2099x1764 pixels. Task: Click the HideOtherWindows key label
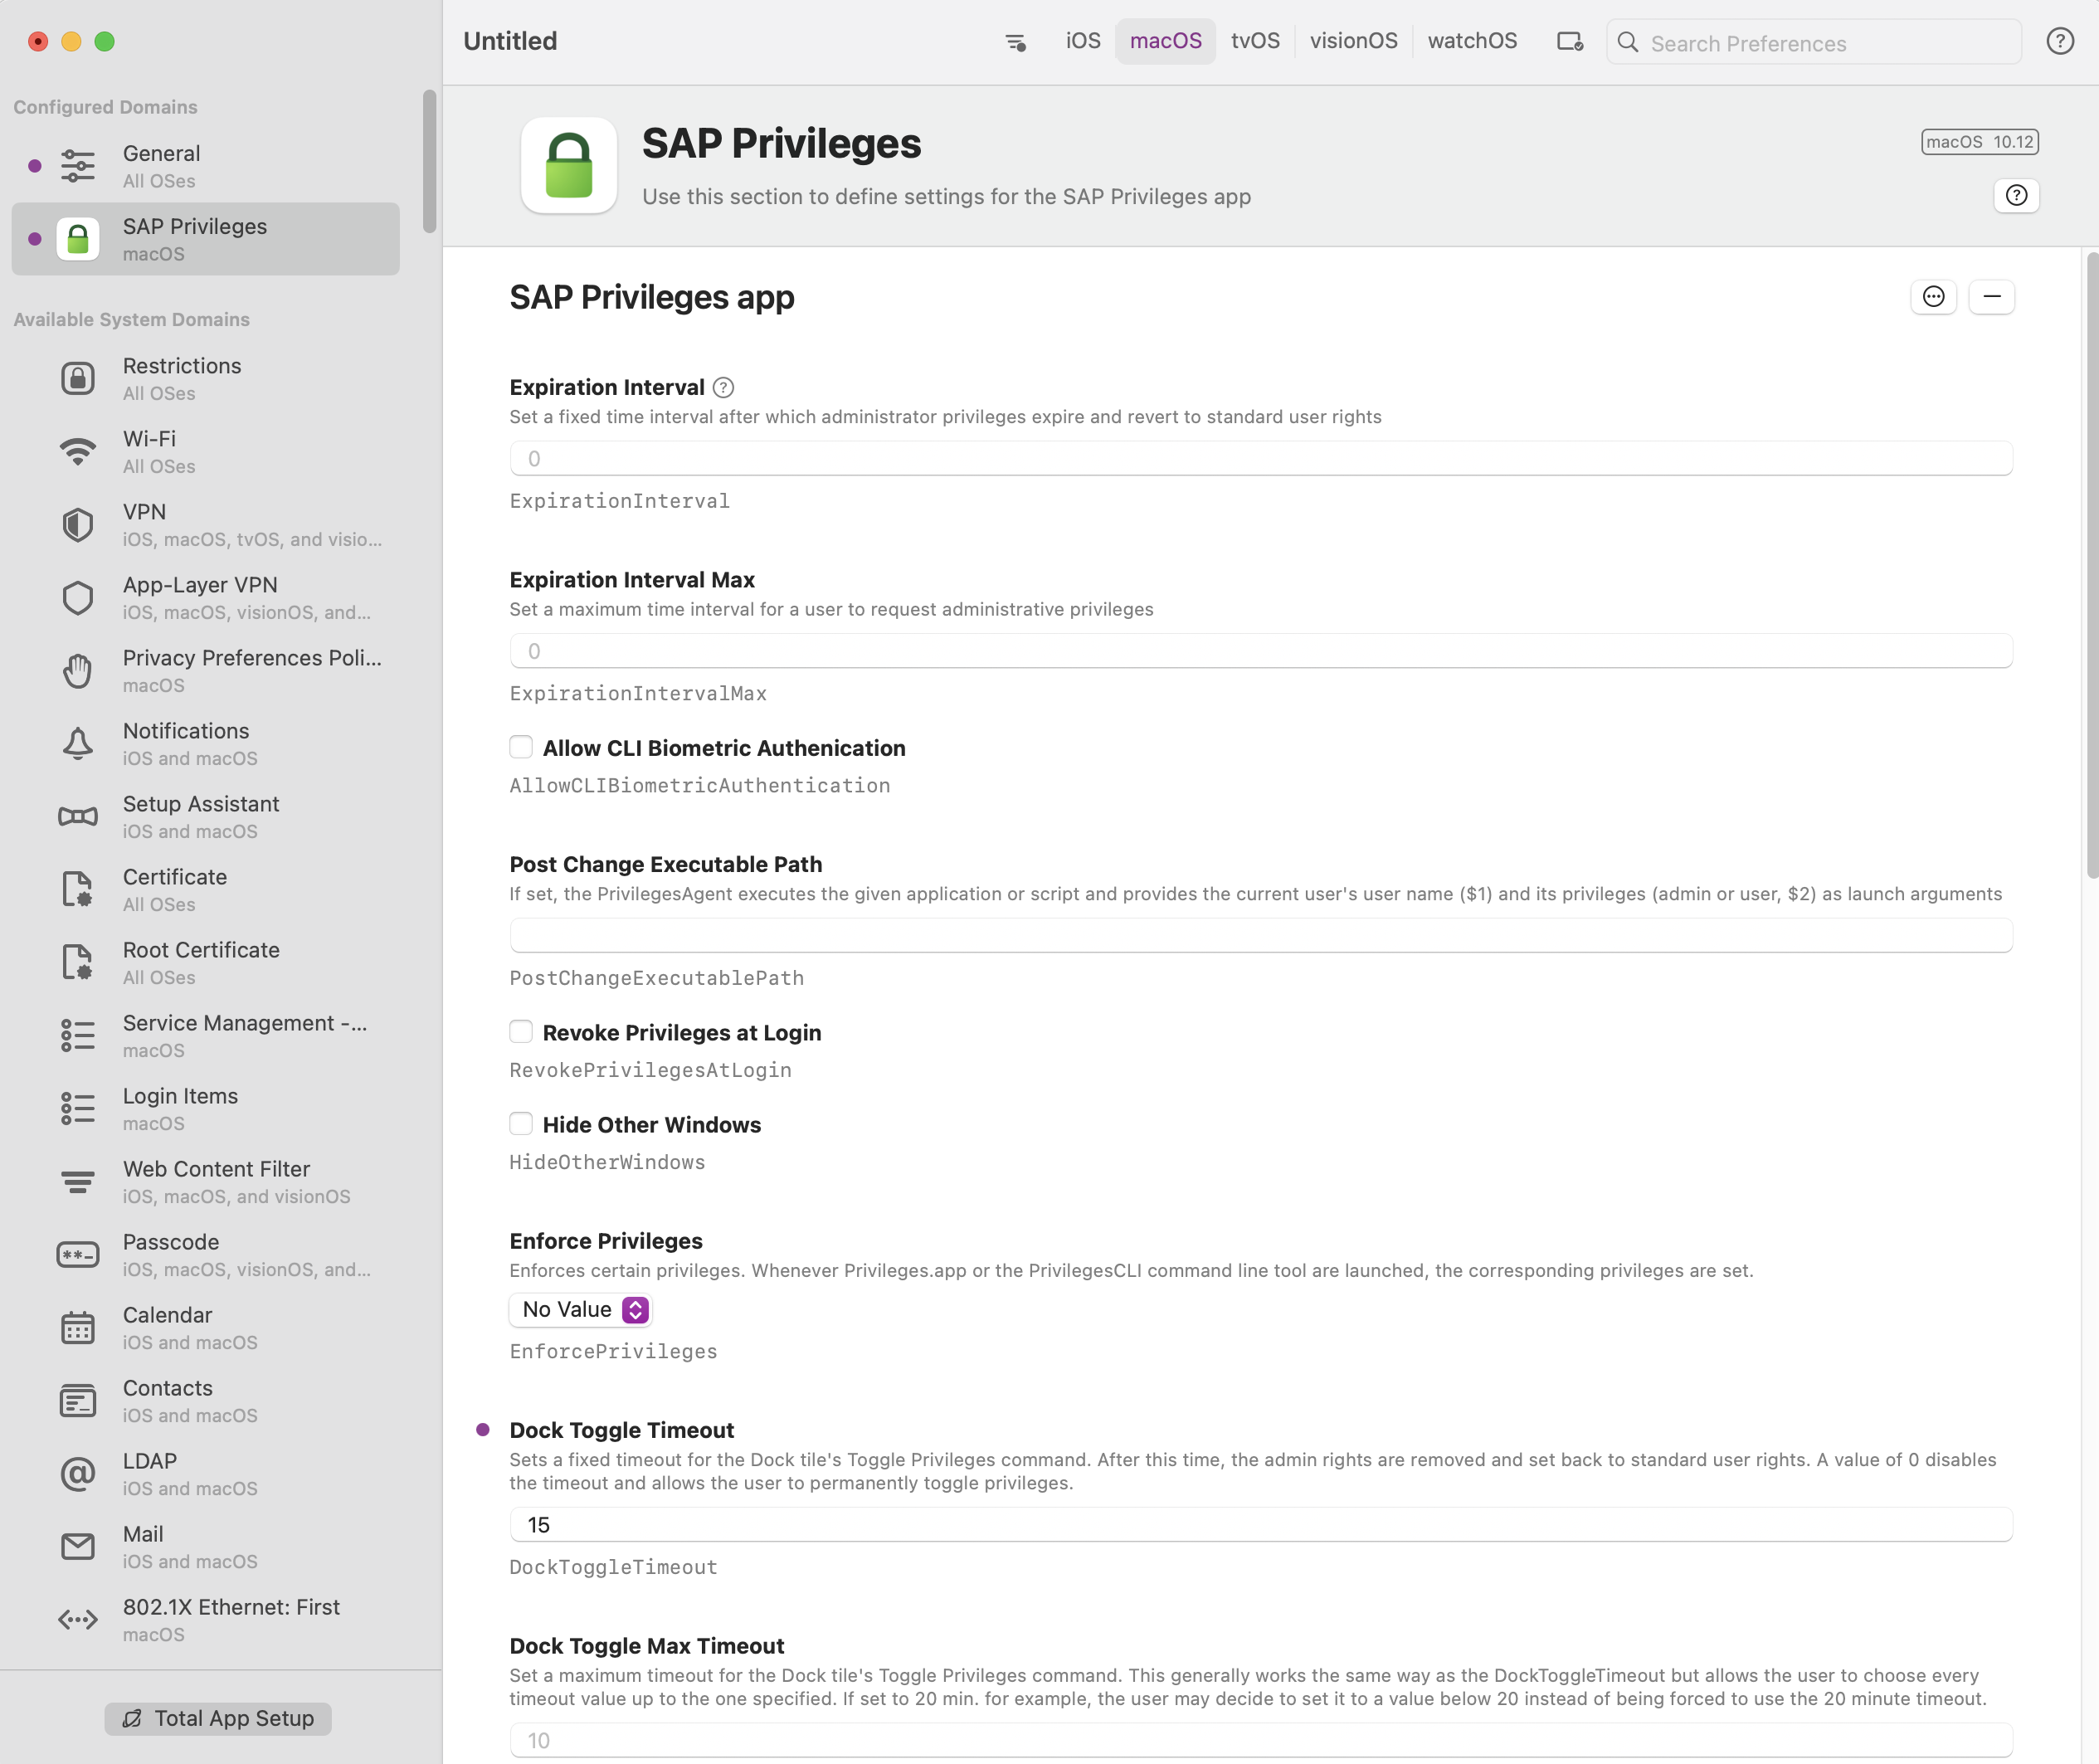607,1162
